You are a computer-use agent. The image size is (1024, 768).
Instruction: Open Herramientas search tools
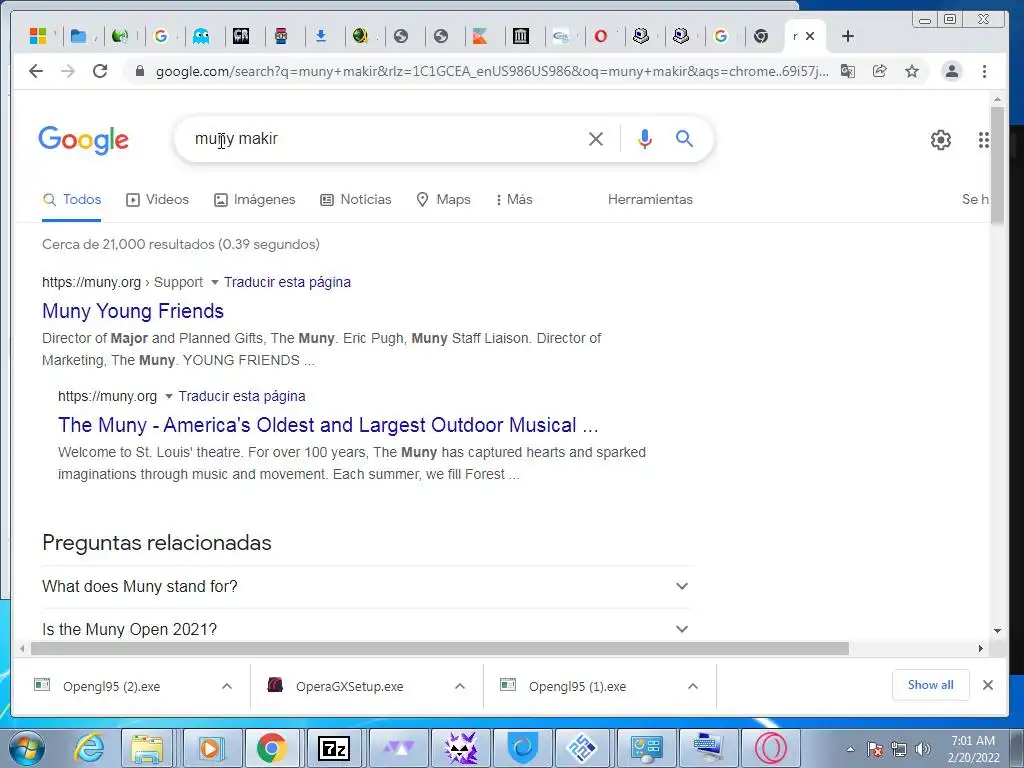click(x=650, y=199)
